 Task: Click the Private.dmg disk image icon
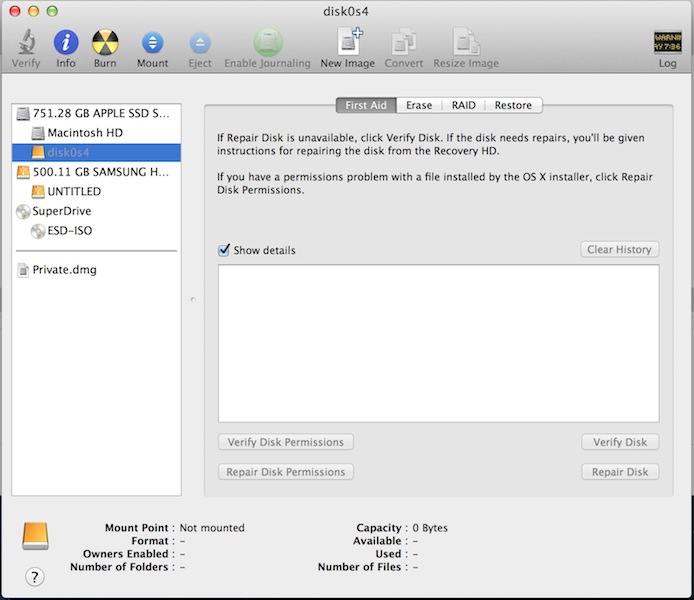coord(23,270)
